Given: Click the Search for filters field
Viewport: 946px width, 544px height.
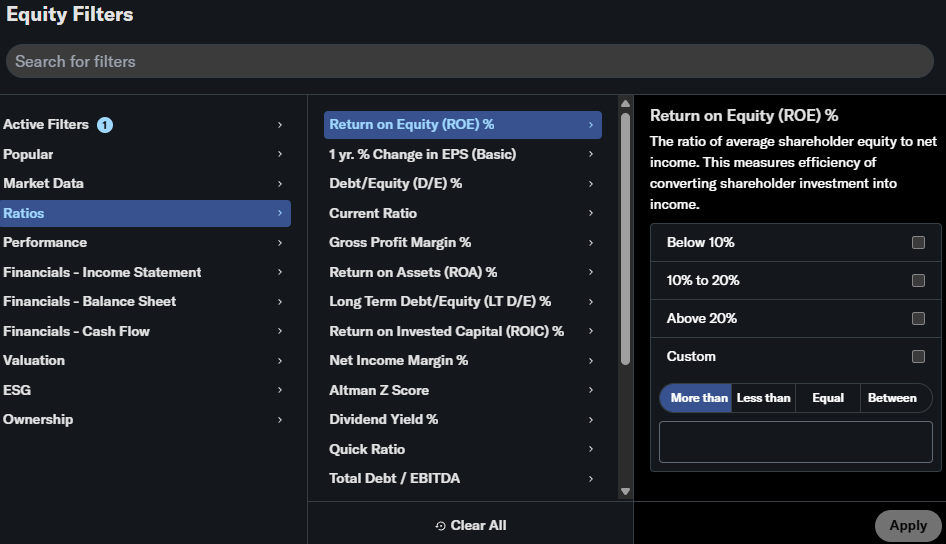Looking at the screenshot, I should pyautogui.click(x=472, y=61).
